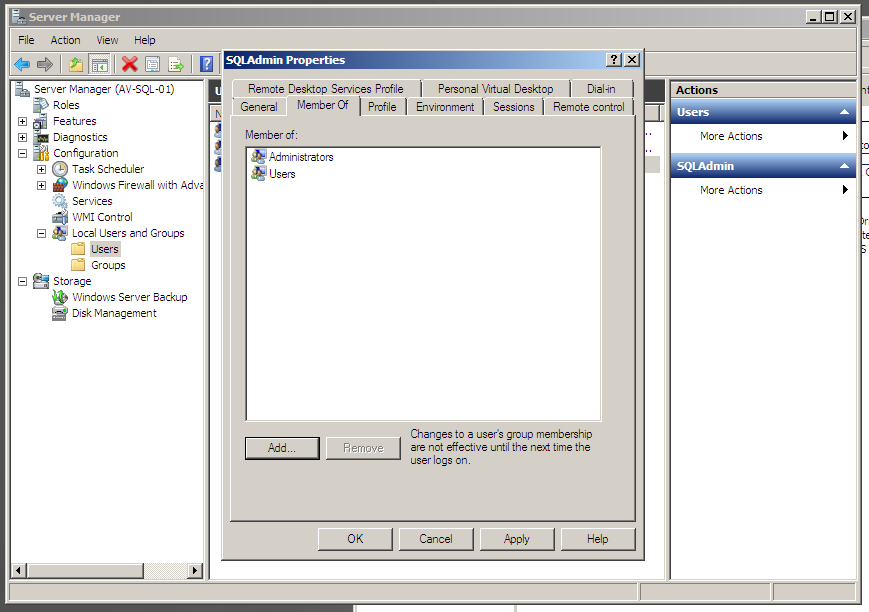Expand the Features tree node
Screen dimensions: 869x612
click(x=22, y=121)
